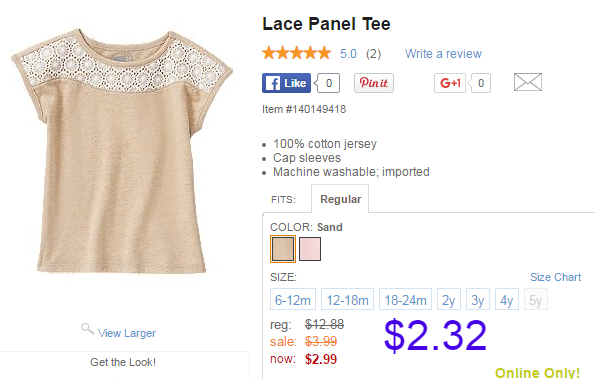The image size is (595, 379).
Task: Click the Facebook like count bubble
Action: pos(328,83)
